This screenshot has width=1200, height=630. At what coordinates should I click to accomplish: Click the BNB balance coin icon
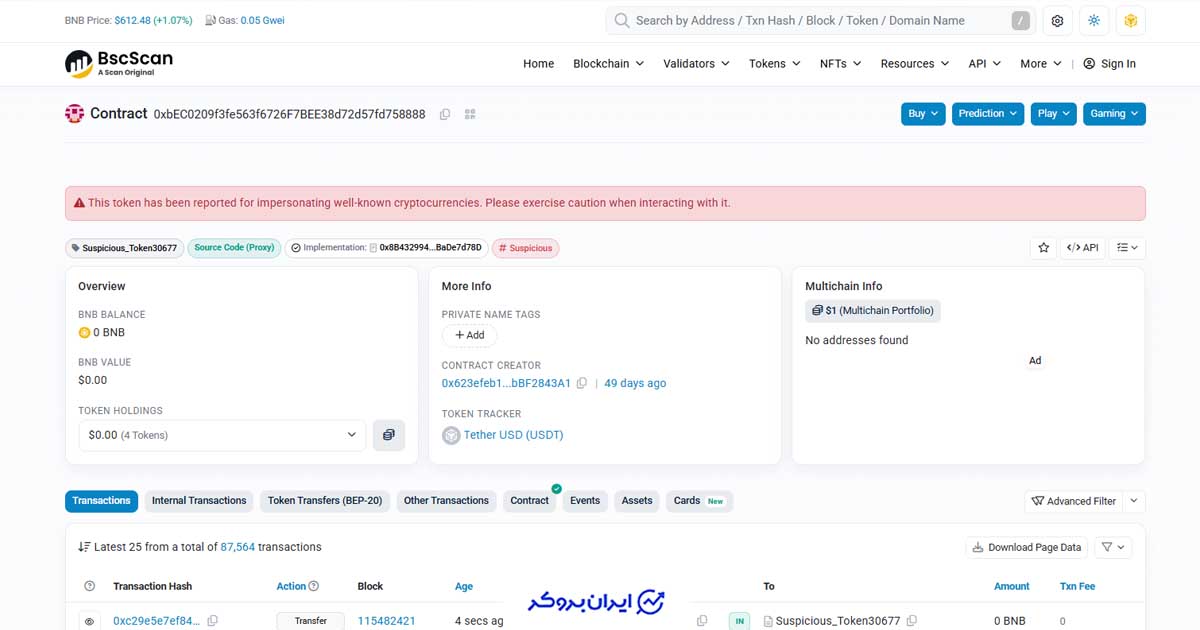coord(84,332)
